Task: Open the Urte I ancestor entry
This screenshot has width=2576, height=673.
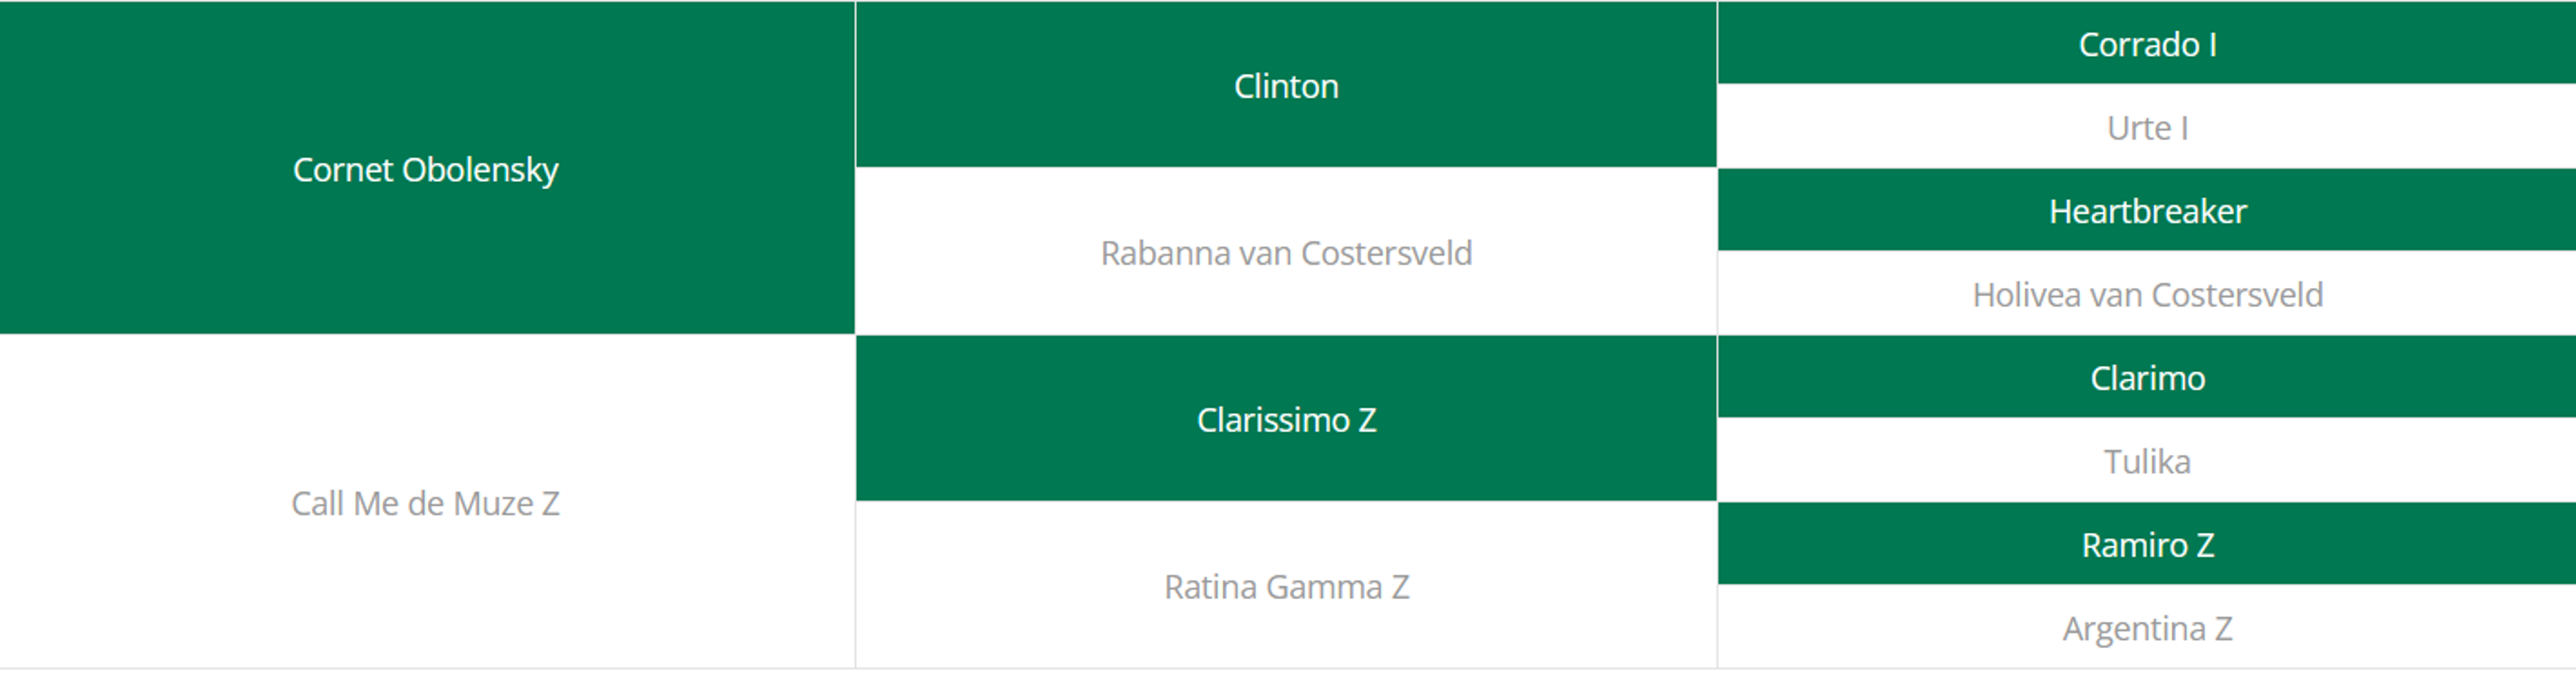Action: 2147,127
